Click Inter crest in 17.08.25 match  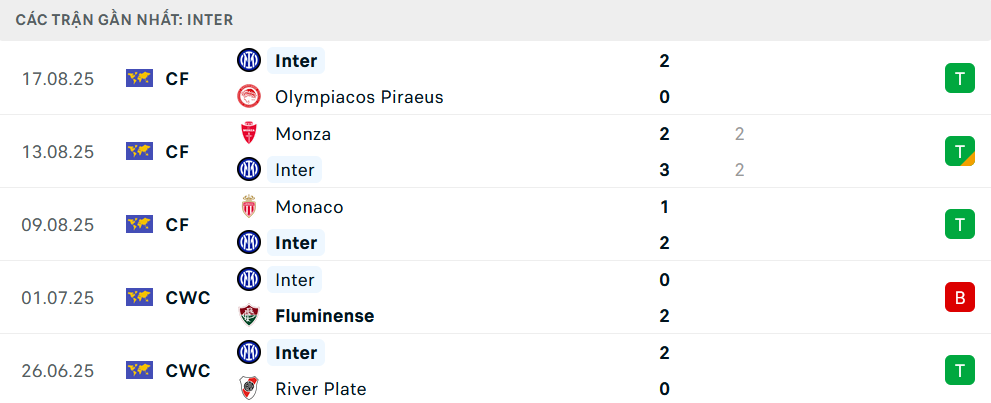(248, 61)
